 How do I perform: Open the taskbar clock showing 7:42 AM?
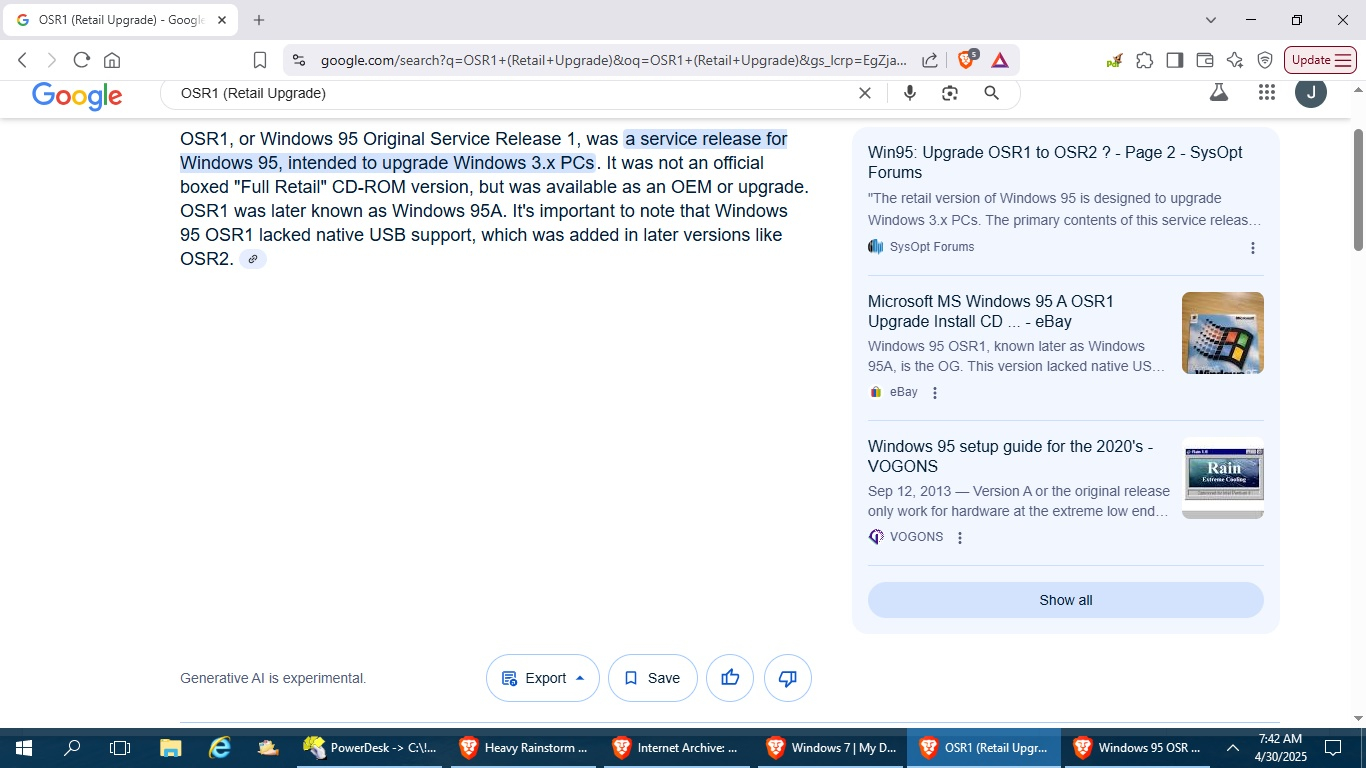click(1280, 748)
